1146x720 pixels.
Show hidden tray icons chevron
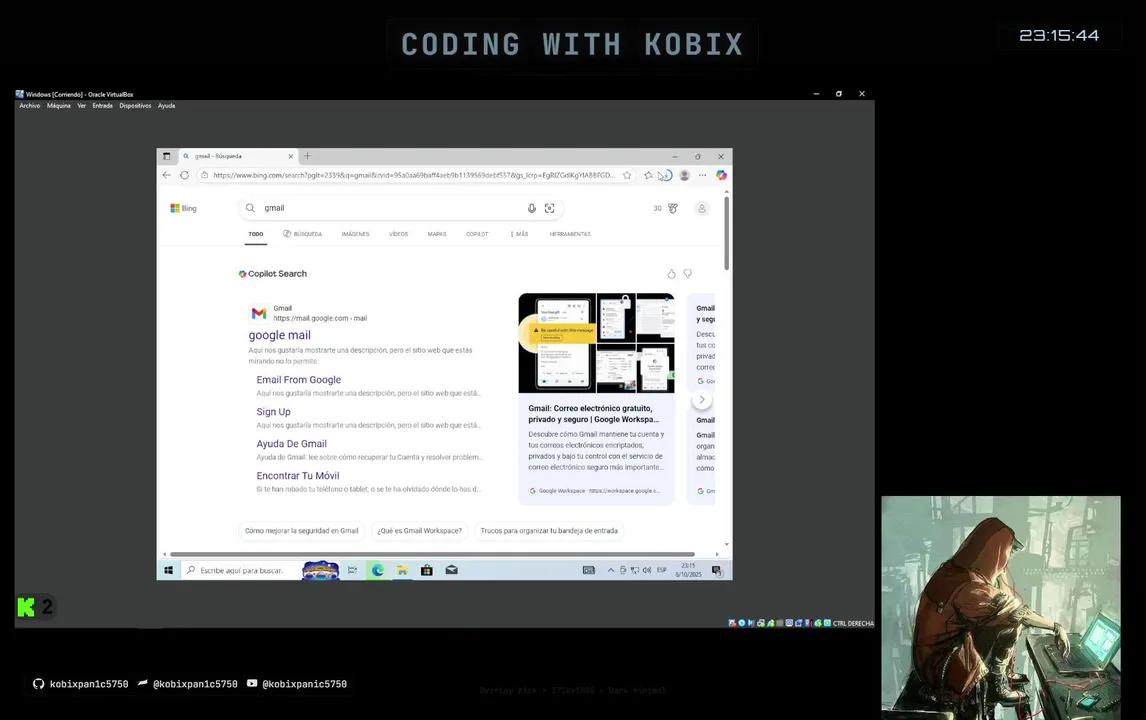[x=611, y=570]
